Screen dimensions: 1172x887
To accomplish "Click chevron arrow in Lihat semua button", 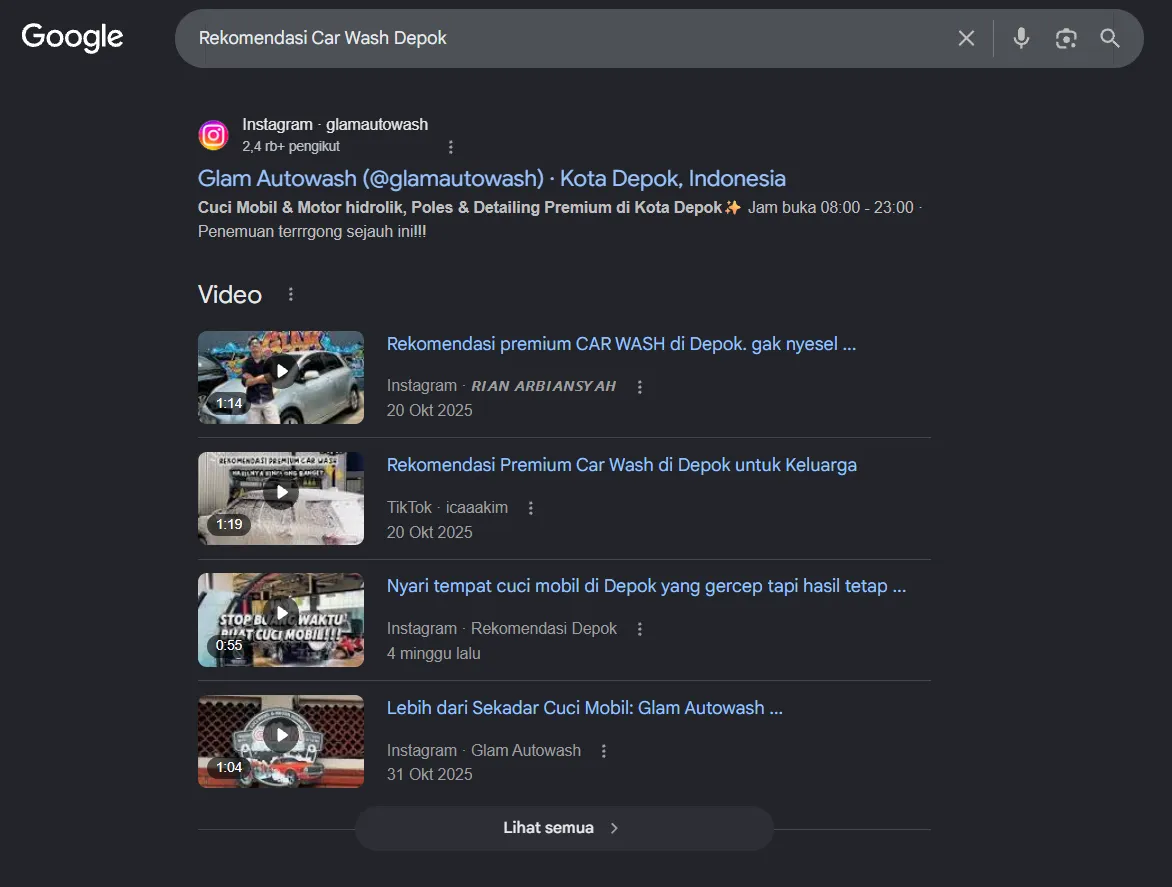I will [614, 828].
